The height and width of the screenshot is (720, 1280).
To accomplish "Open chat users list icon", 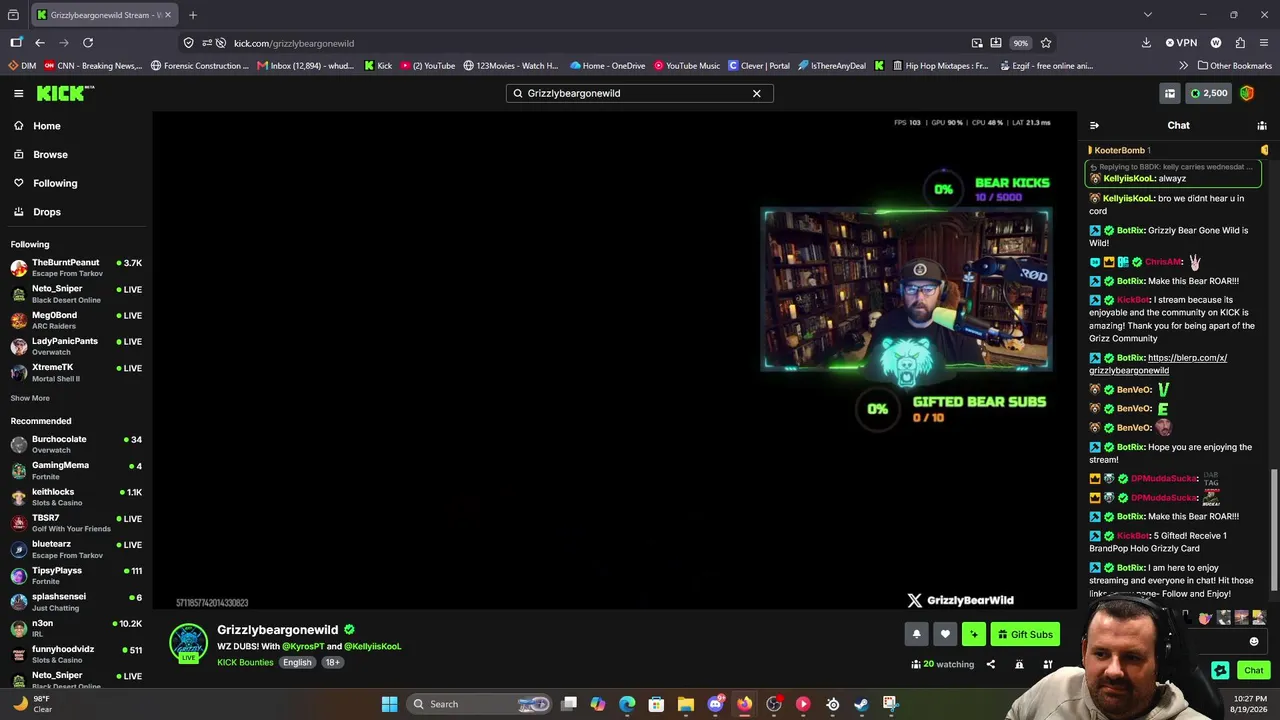I will coord(1262,125).
